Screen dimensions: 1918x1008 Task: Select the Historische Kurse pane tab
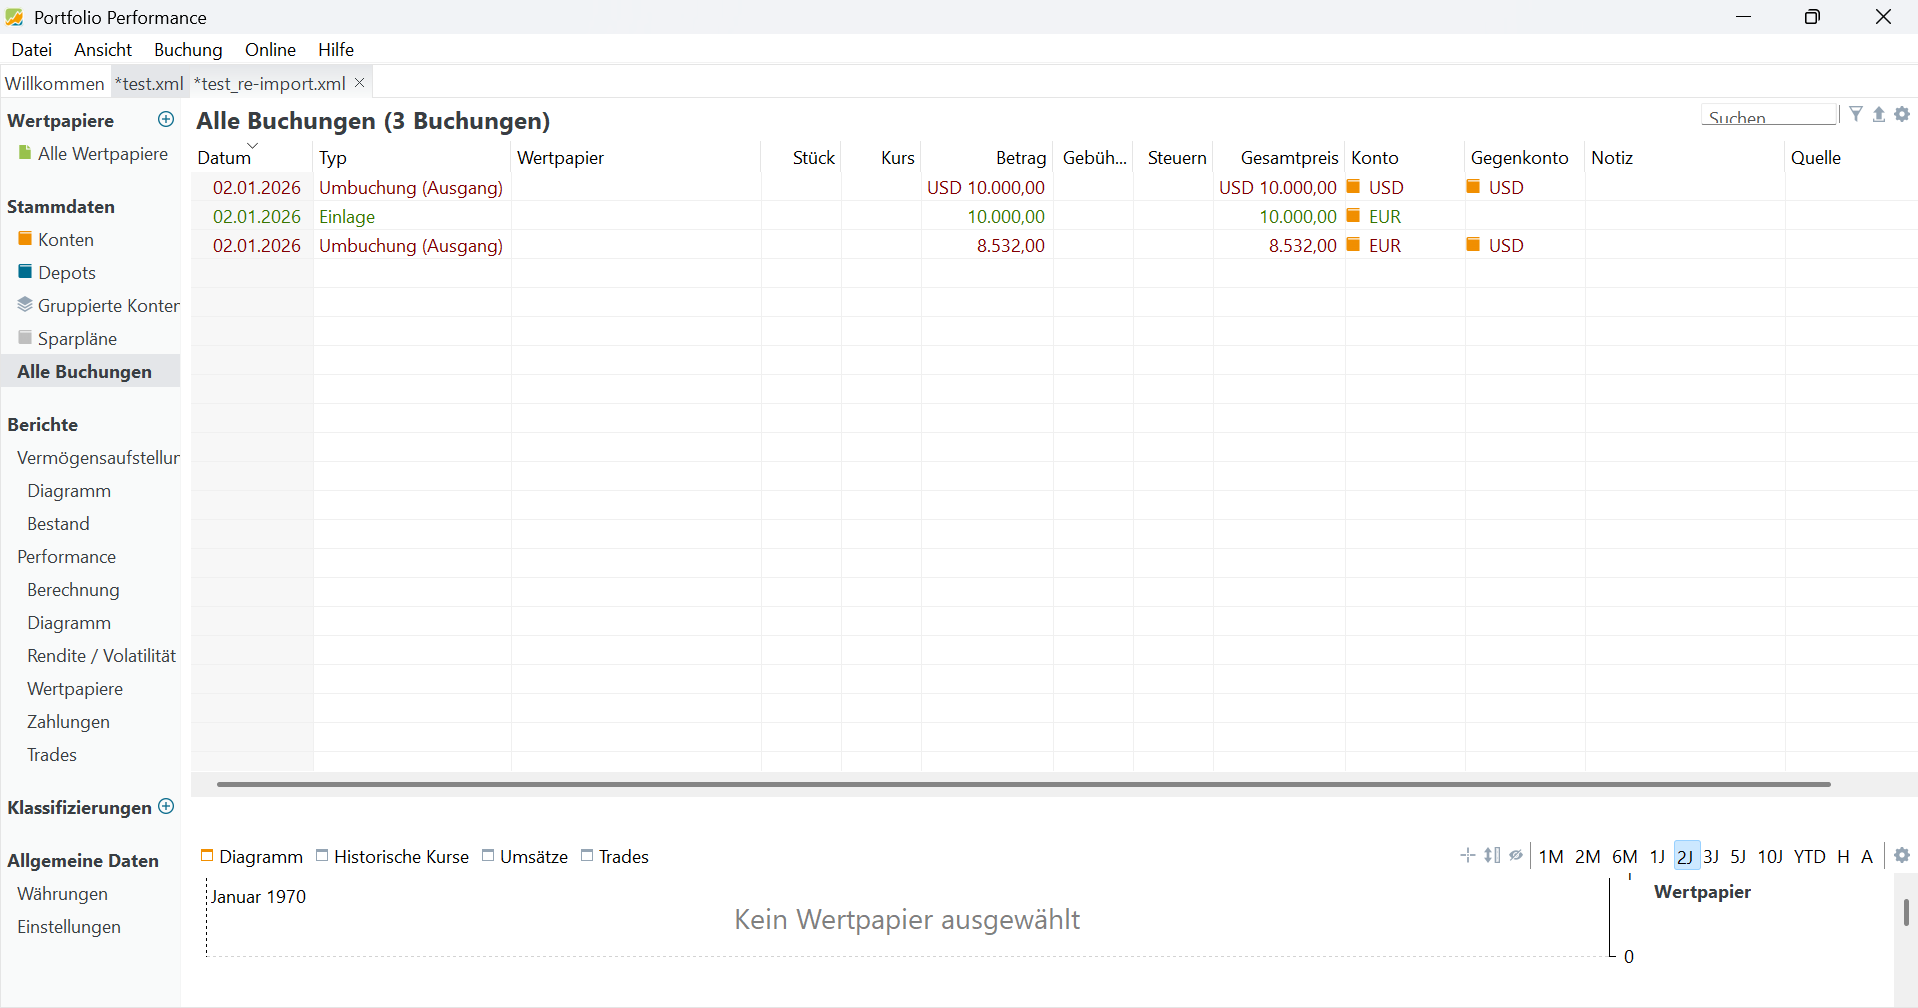coord(400,857)
